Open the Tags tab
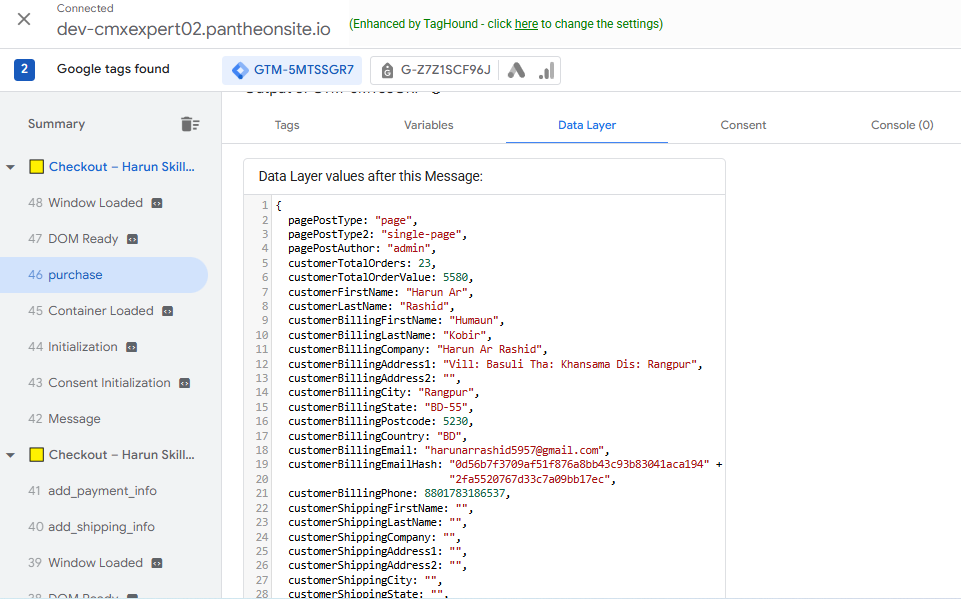The image size is (961, 599). pyautogui.click(x=287, y=125)
